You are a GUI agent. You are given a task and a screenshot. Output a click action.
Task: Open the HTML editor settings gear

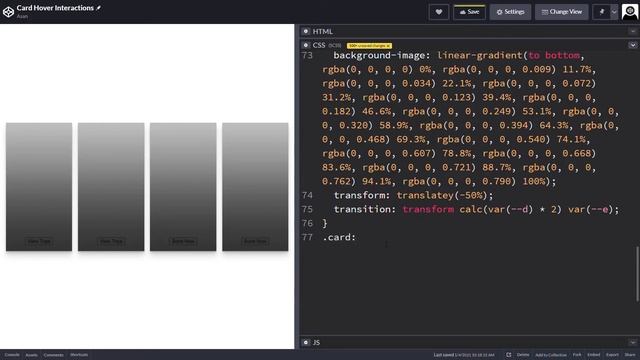tap(306, 31)
